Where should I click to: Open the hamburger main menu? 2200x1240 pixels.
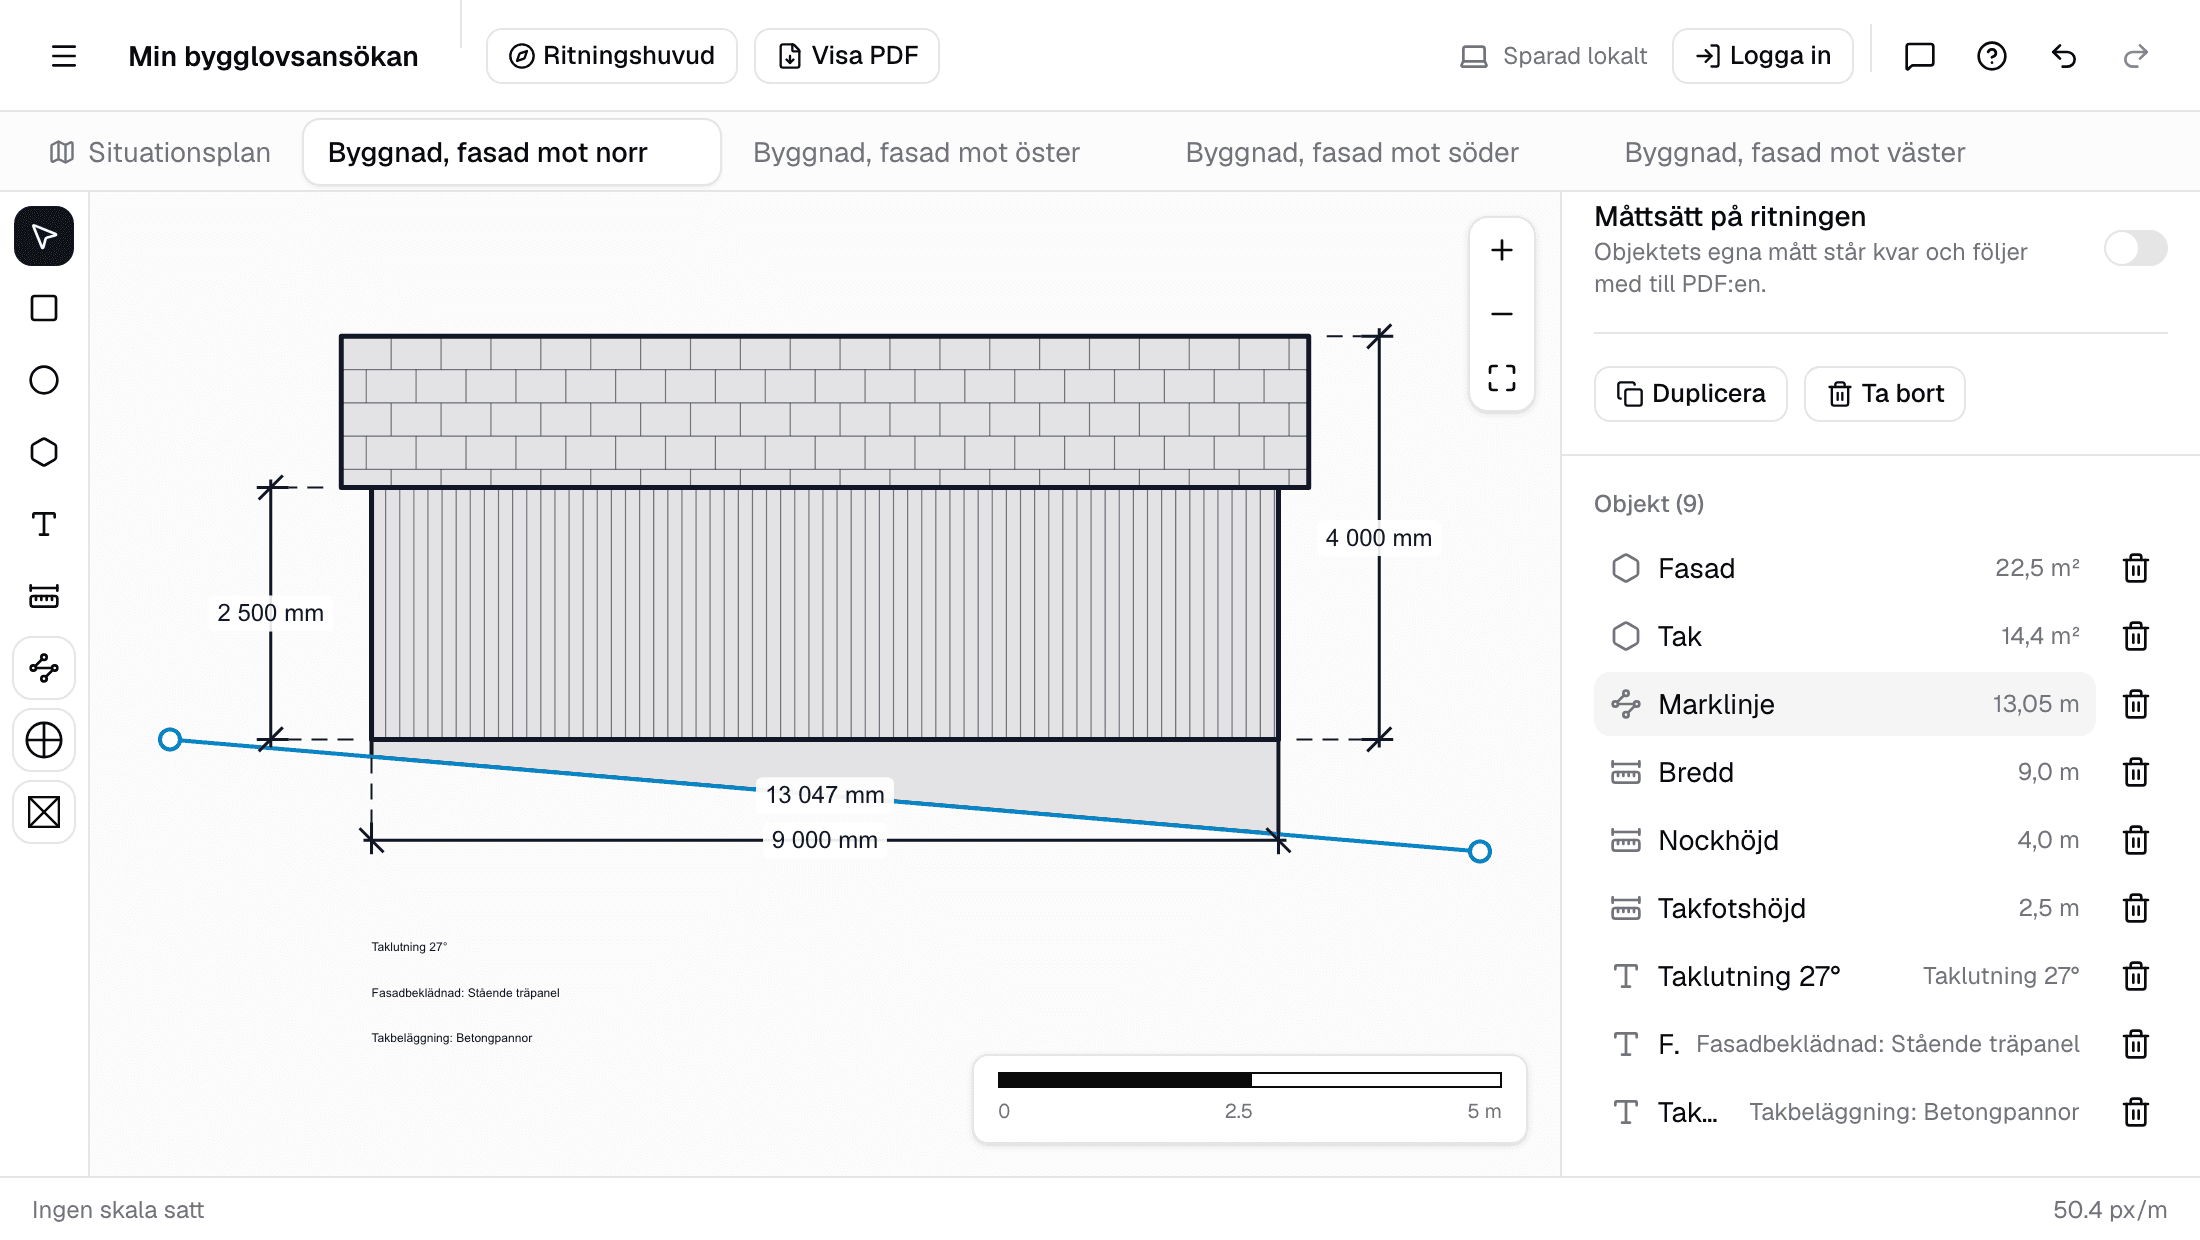(64, 56)
